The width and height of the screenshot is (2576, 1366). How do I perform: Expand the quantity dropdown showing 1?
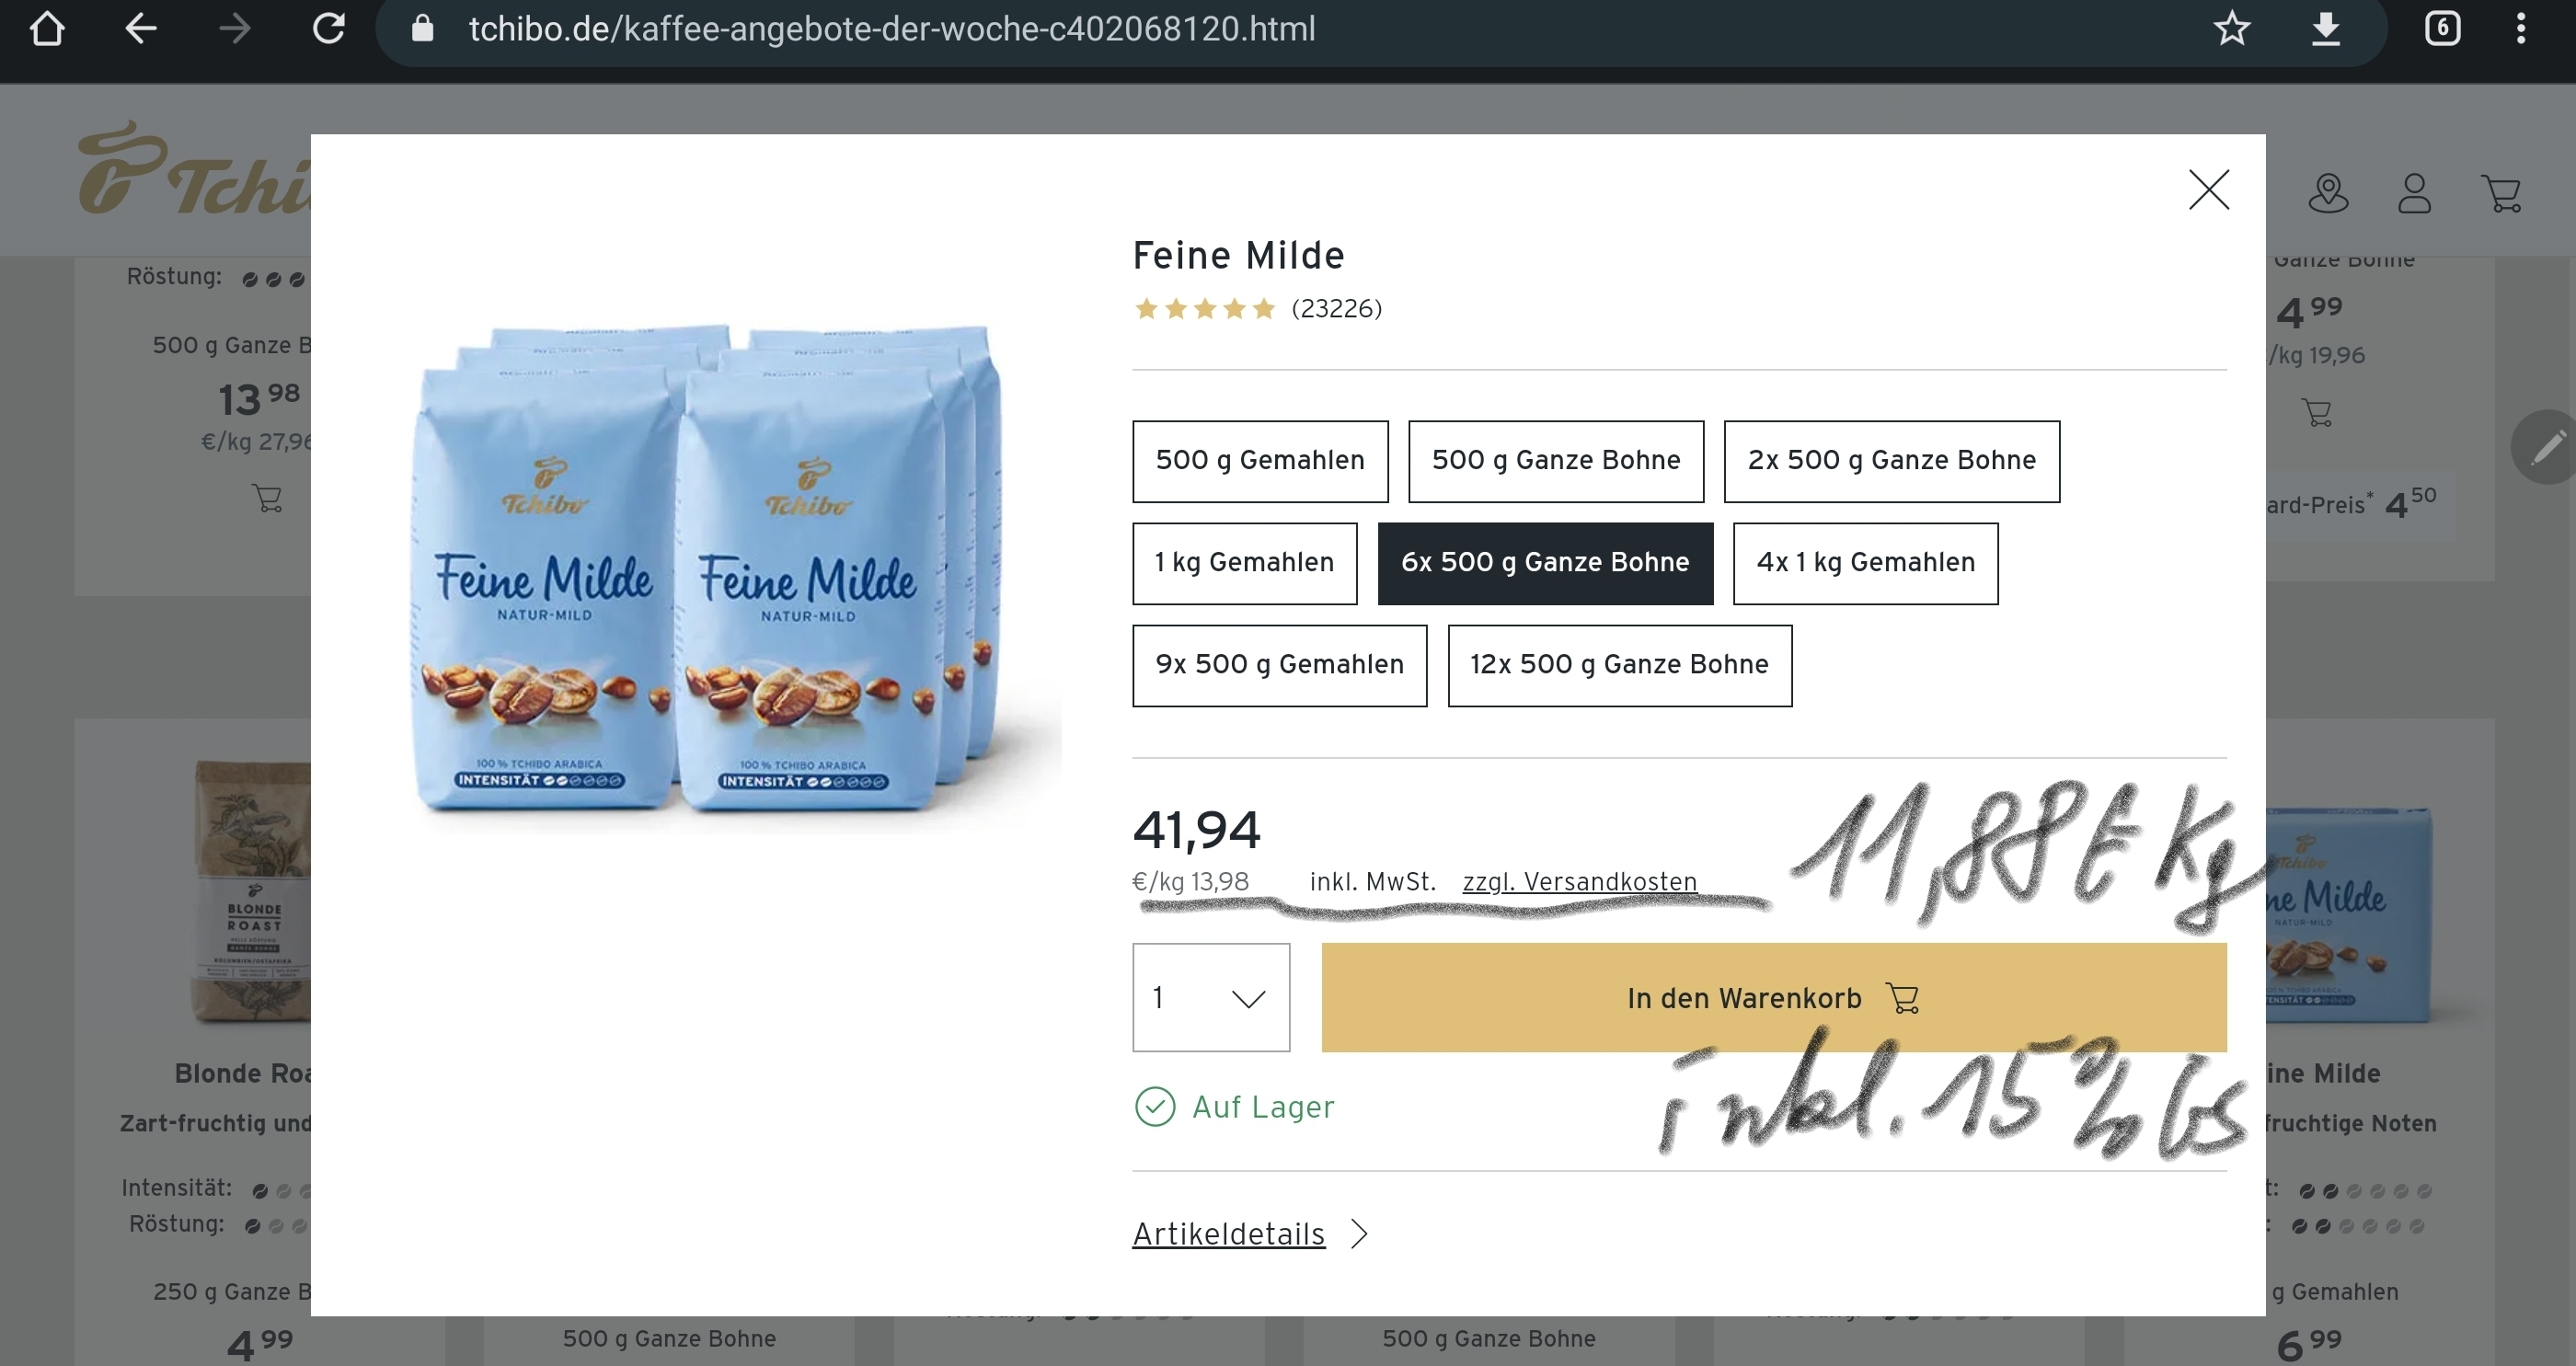(x=1211, y=997)
